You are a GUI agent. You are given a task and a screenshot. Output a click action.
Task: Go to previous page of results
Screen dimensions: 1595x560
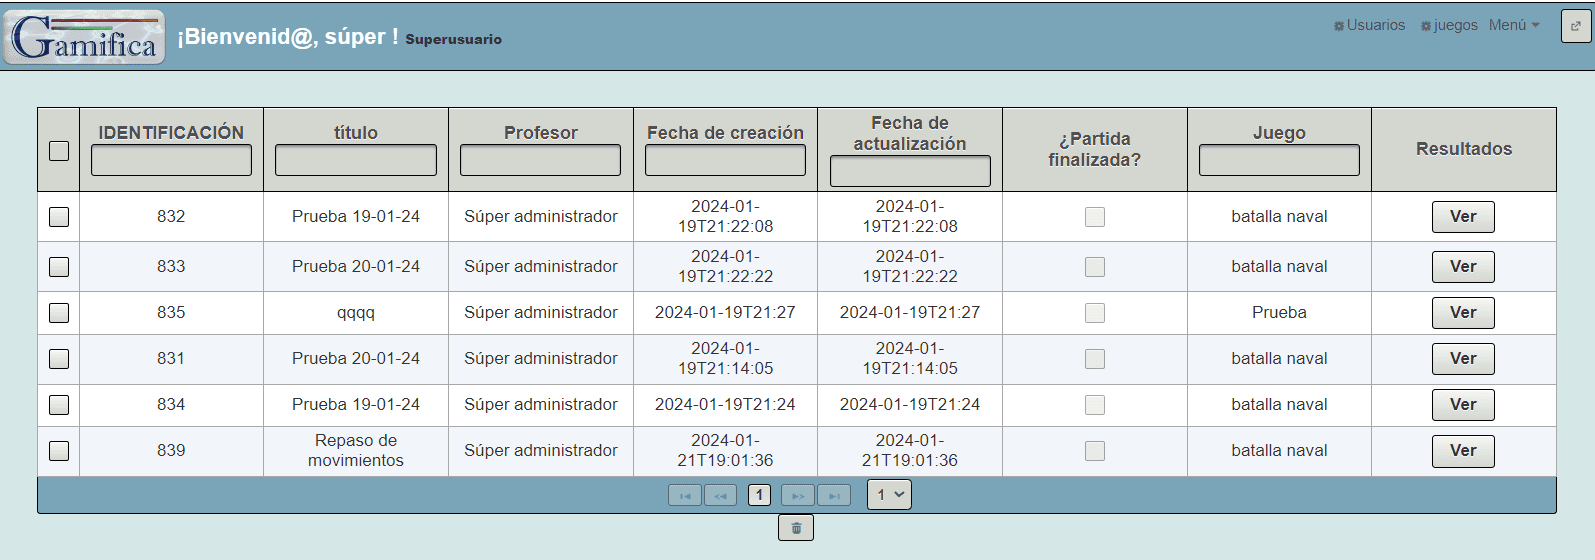(x=720, y=495)
